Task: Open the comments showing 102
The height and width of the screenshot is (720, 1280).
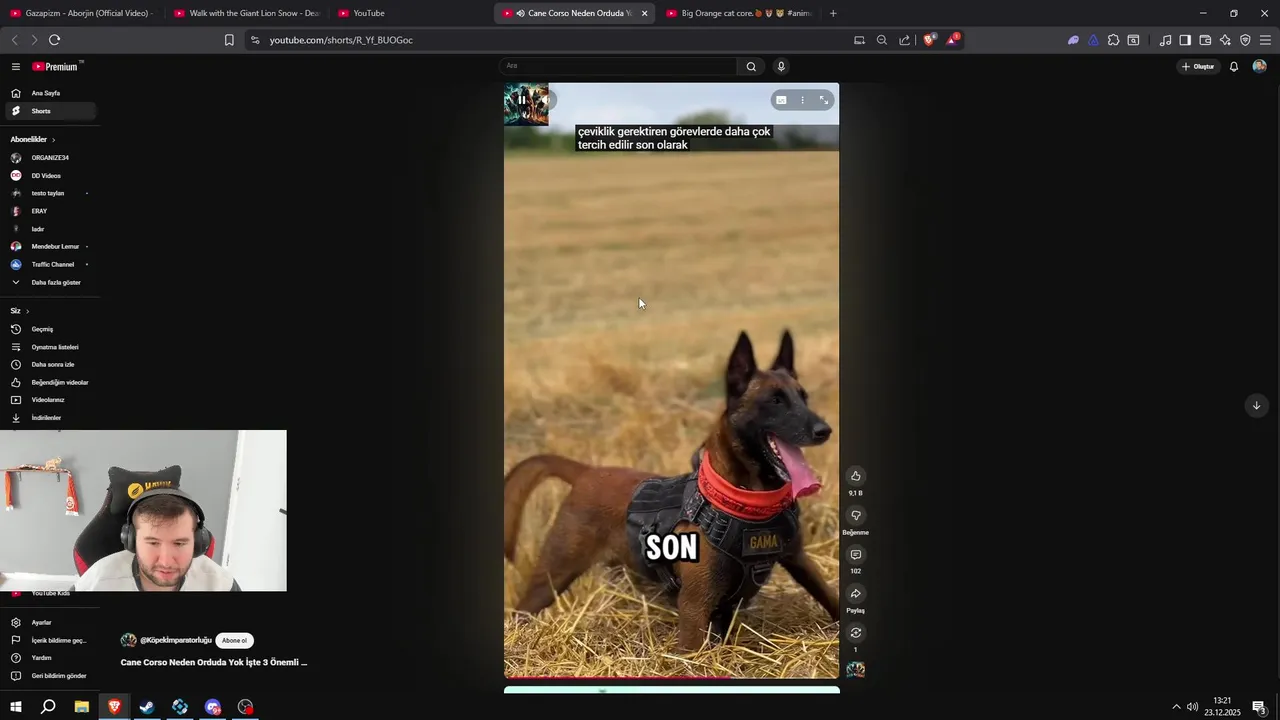Action: [855, 555]
